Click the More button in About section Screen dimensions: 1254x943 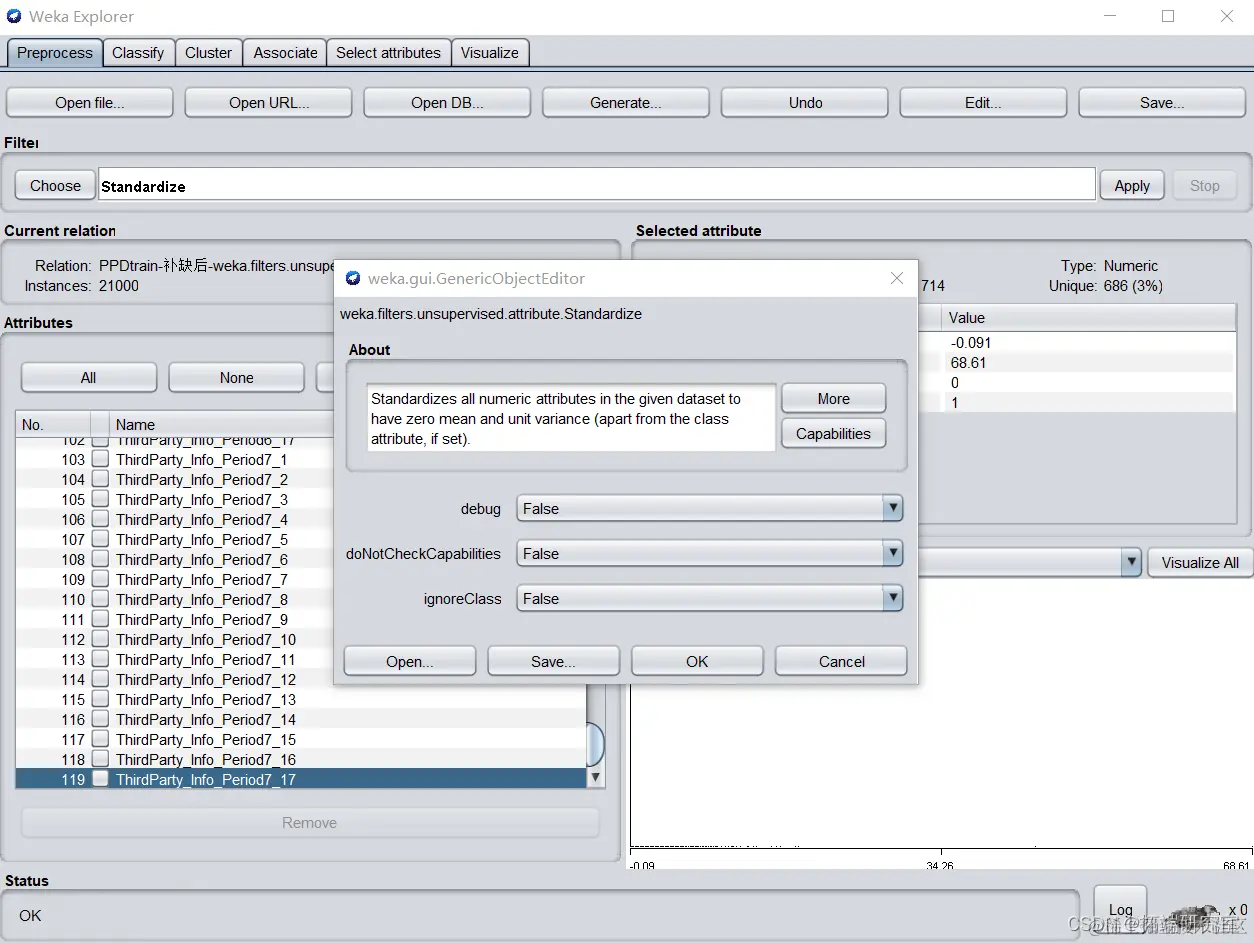(833, 398)
